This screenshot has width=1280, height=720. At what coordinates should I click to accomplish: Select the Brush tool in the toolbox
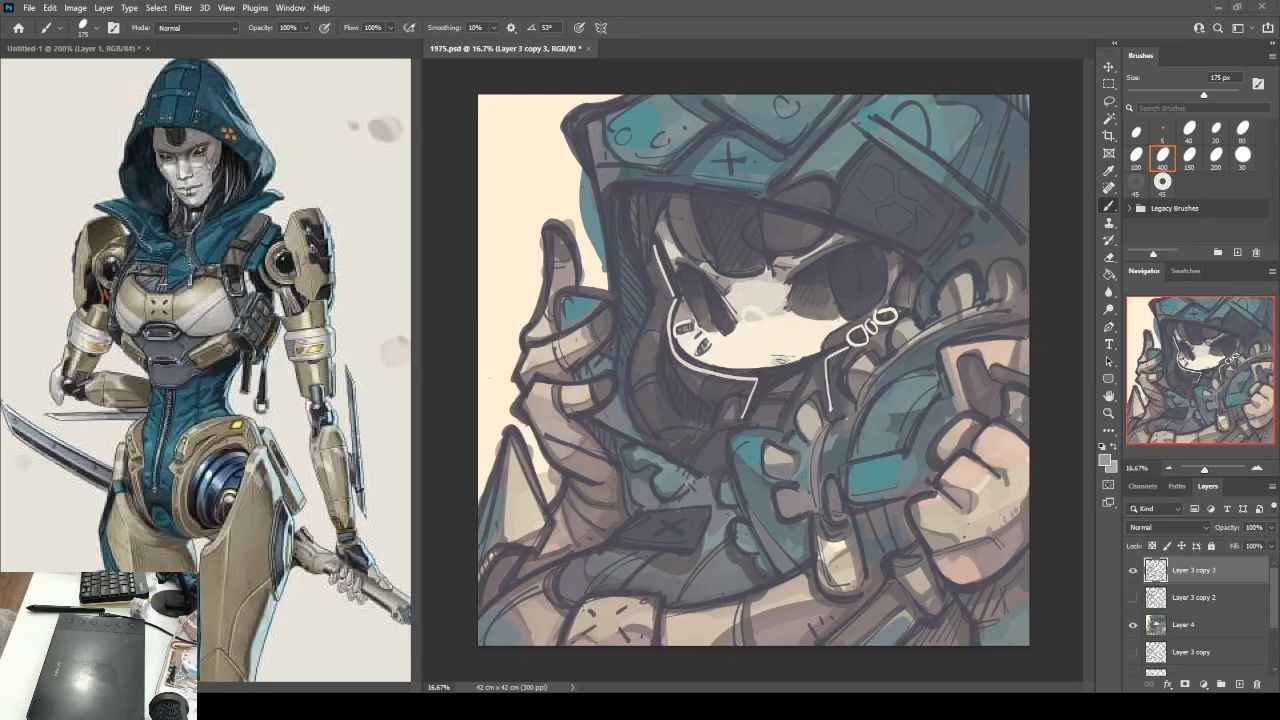coord(1109,205)
